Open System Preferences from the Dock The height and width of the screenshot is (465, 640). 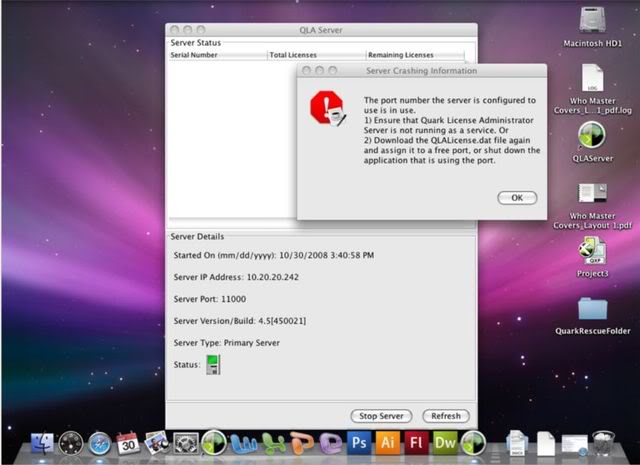pyautogui.click(x=186, y=444)
